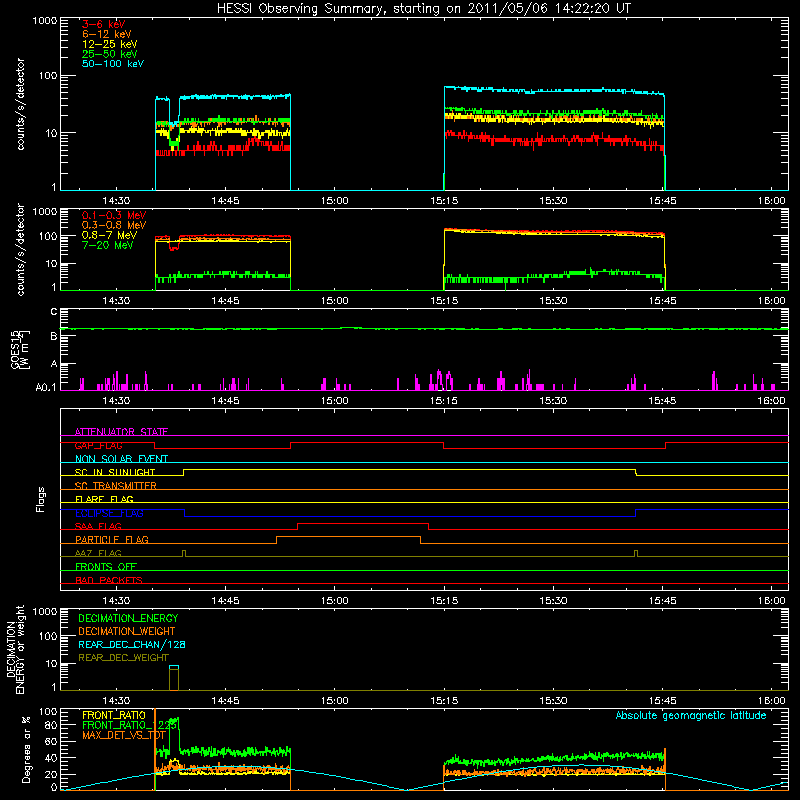Viewport: 800px width, 800px height.
Task: Select the SAA_FLAG label
Action: [98, 526]
